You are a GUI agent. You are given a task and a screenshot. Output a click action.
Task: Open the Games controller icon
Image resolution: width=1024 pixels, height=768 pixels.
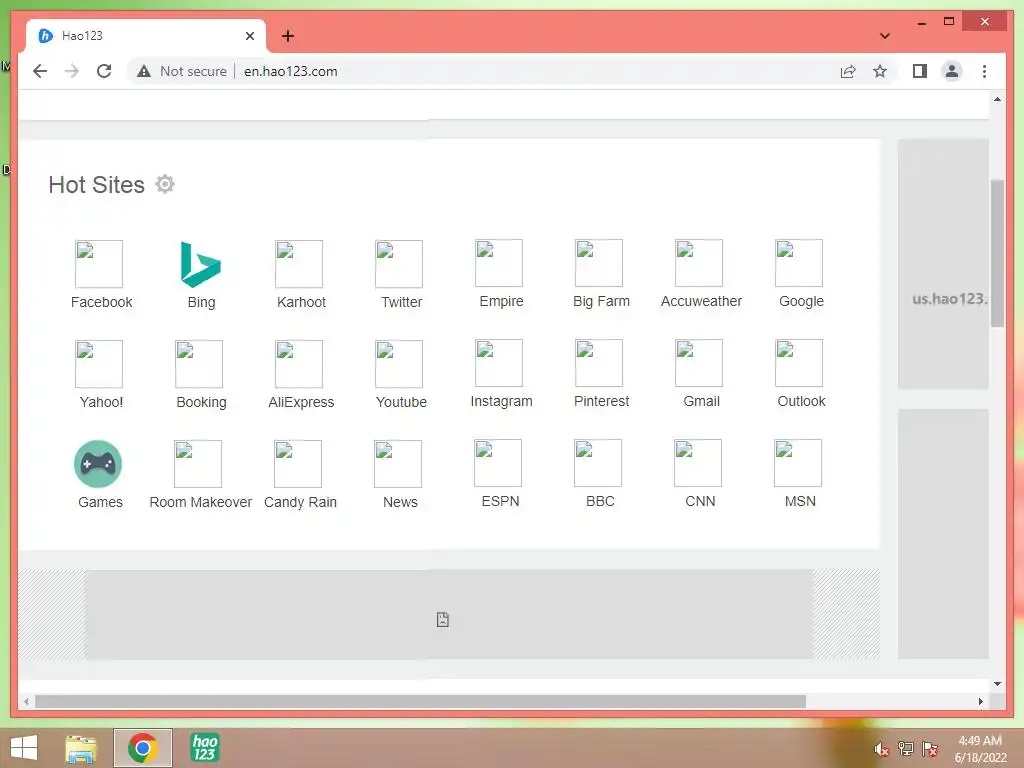98,464
